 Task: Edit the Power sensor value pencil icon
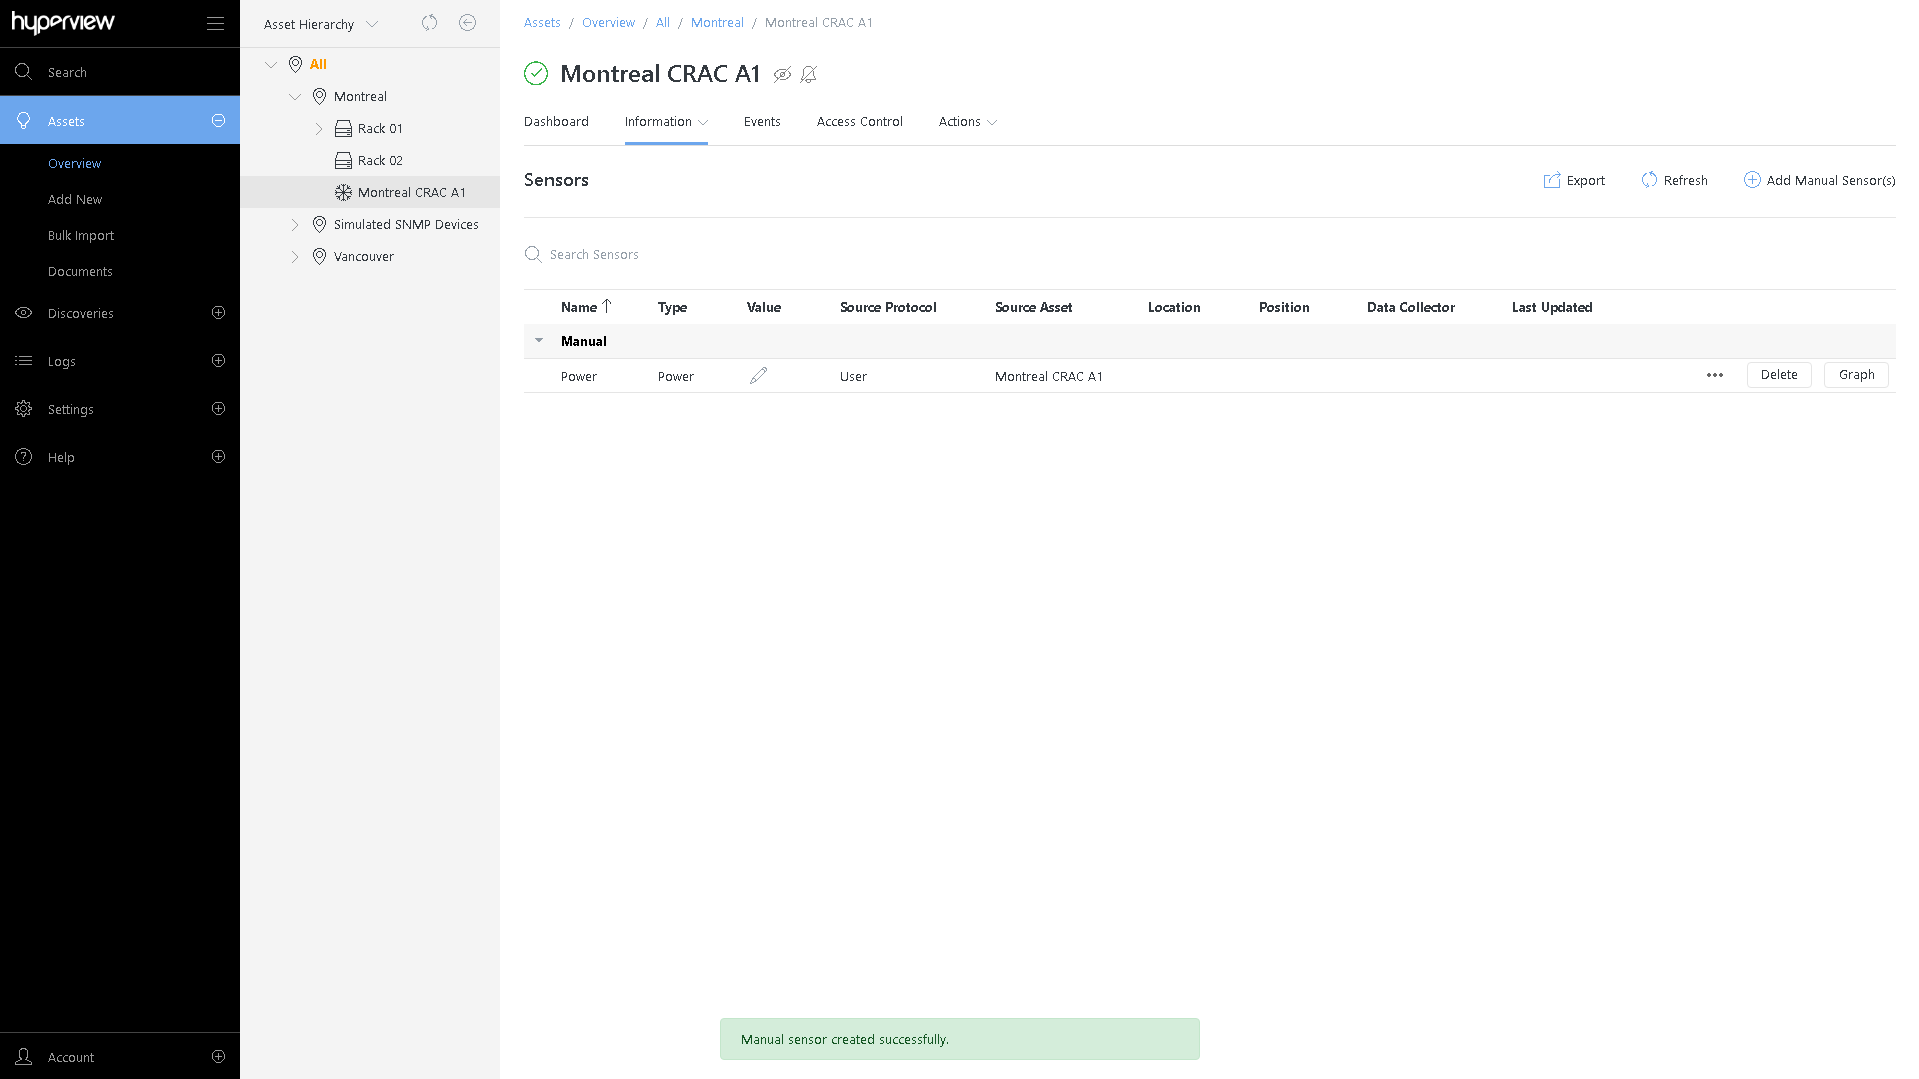point(758,375)
